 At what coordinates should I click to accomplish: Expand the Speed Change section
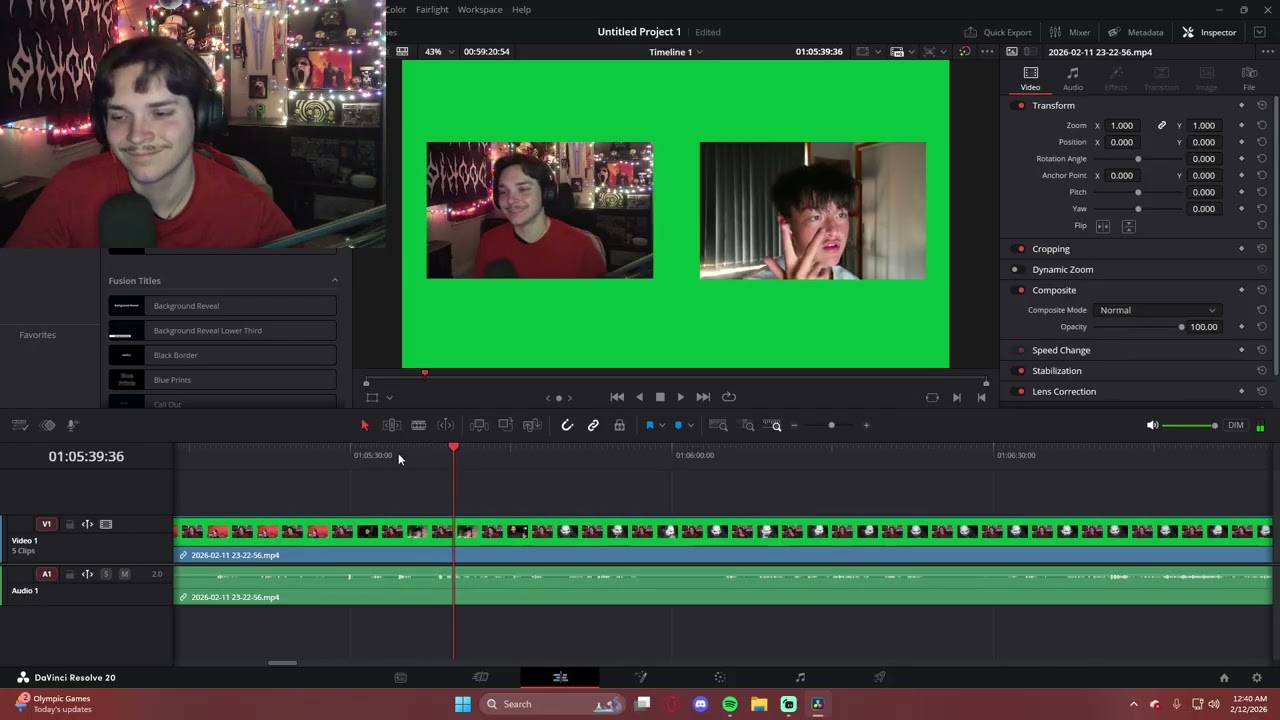click(1061, 350)
